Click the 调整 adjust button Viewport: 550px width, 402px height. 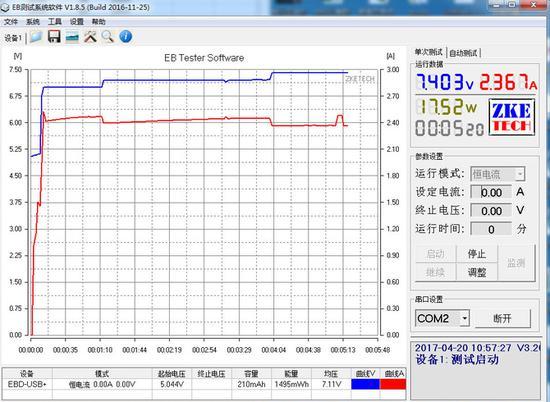[x=477, y=272]
